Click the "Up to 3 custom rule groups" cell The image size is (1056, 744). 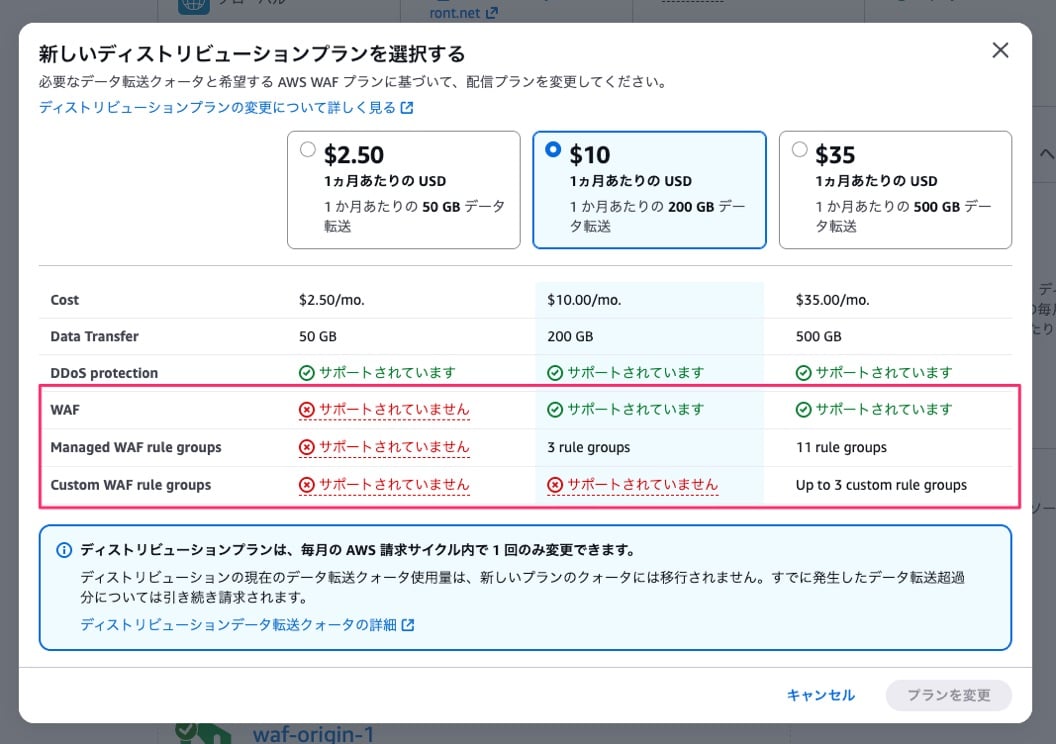pos(881,485)
